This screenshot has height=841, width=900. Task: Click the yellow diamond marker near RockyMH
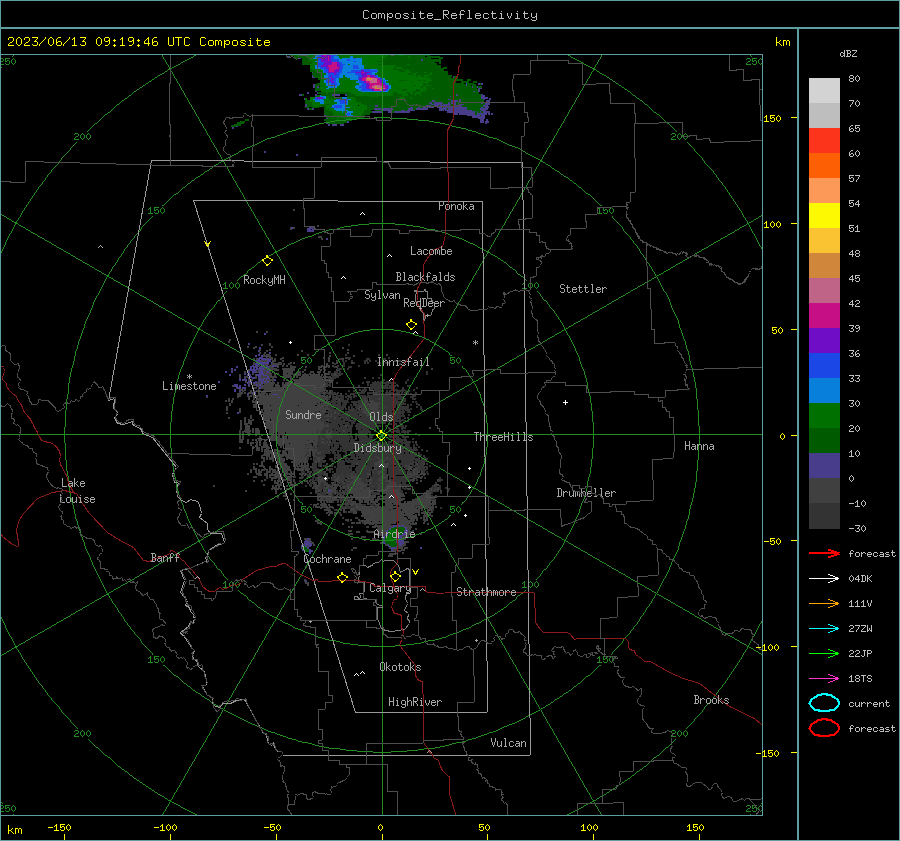267,261
